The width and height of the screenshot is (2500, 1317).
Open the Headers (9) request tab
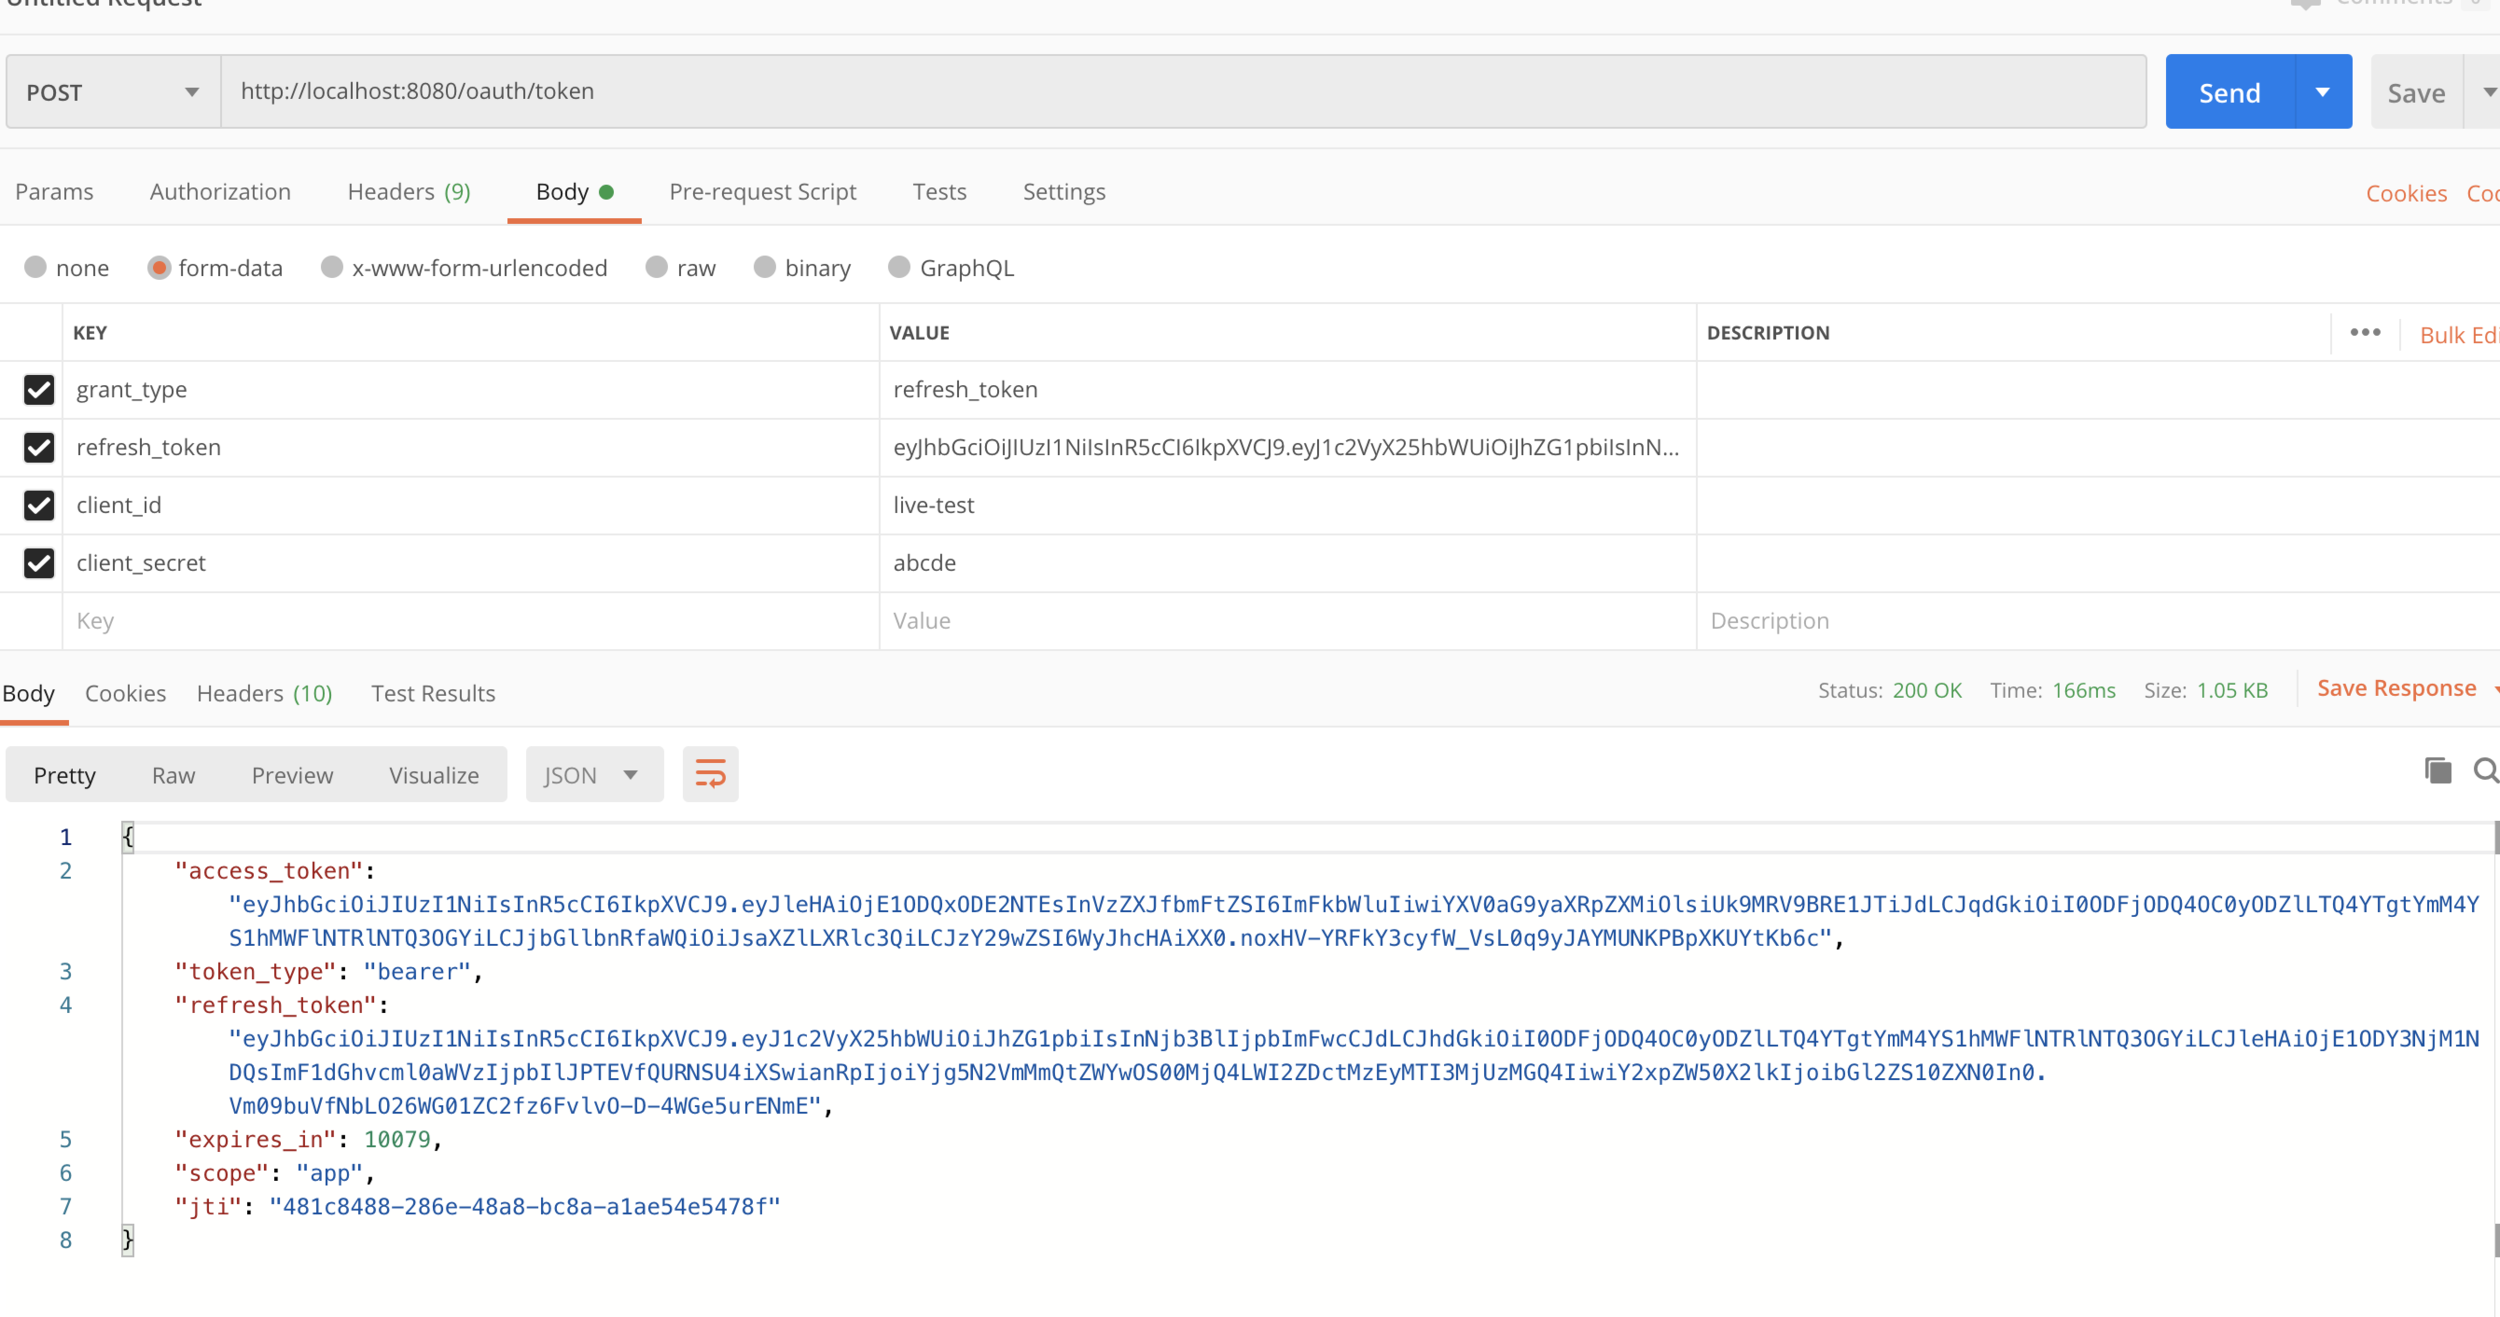408,192
